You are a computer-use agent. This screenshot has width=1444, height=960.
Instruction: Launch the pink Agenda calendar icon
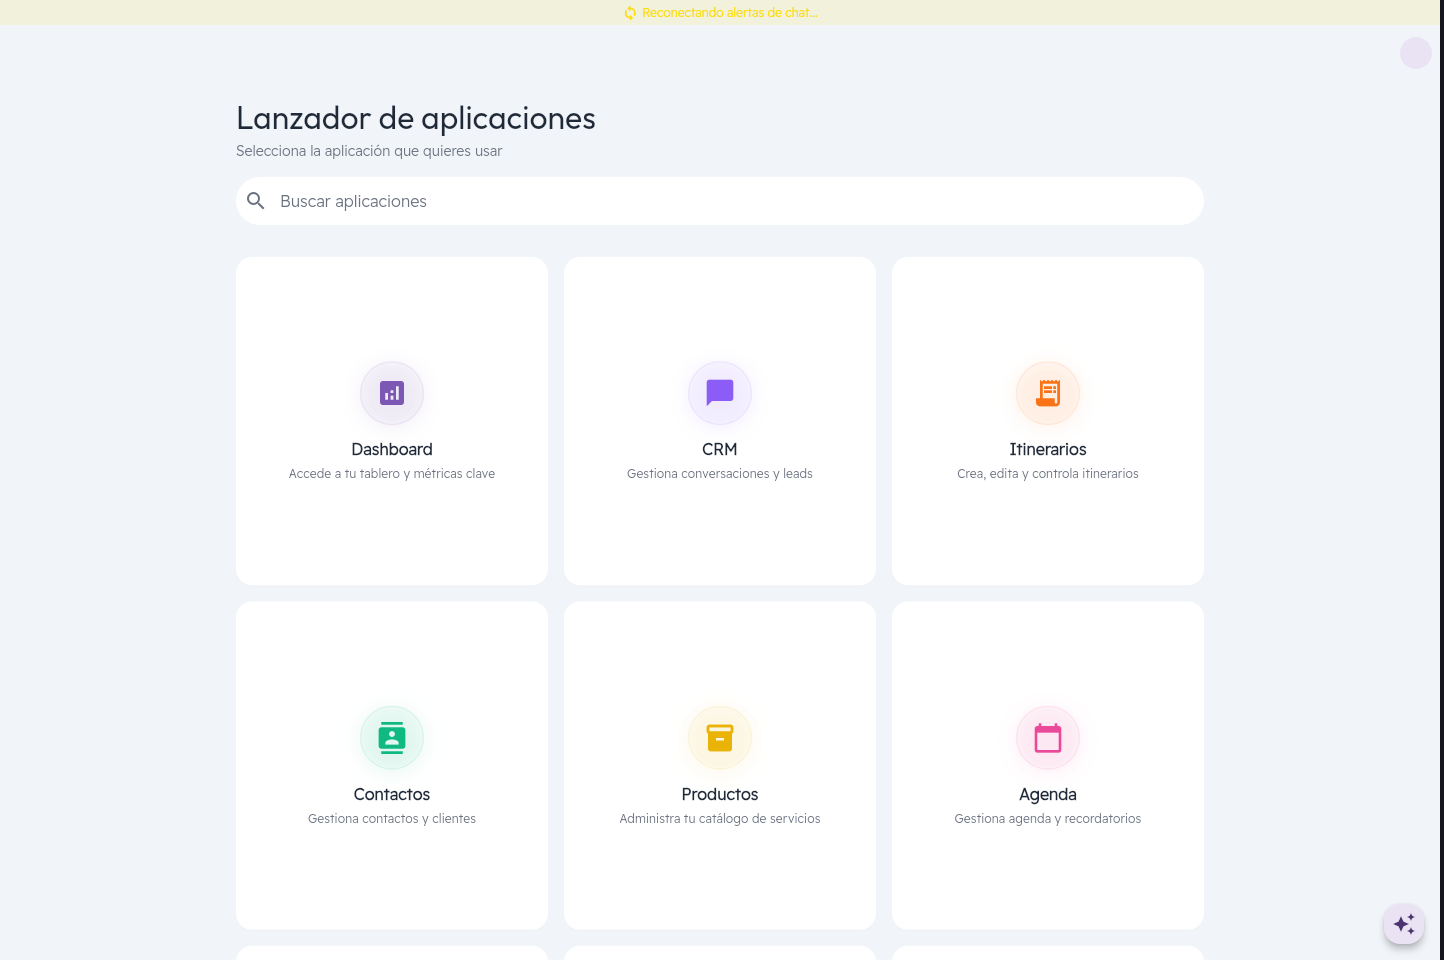click(x=1048, y=738)
